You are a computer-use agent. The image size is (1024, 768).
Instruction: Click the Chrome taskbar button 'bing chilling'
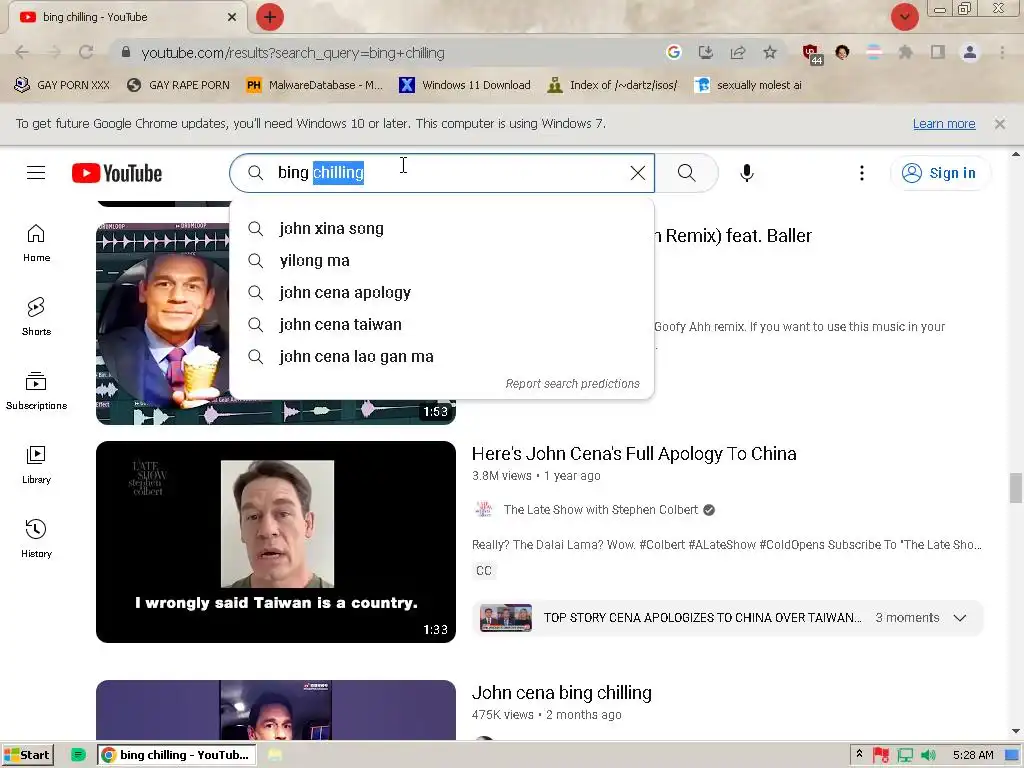click(176, 755)
